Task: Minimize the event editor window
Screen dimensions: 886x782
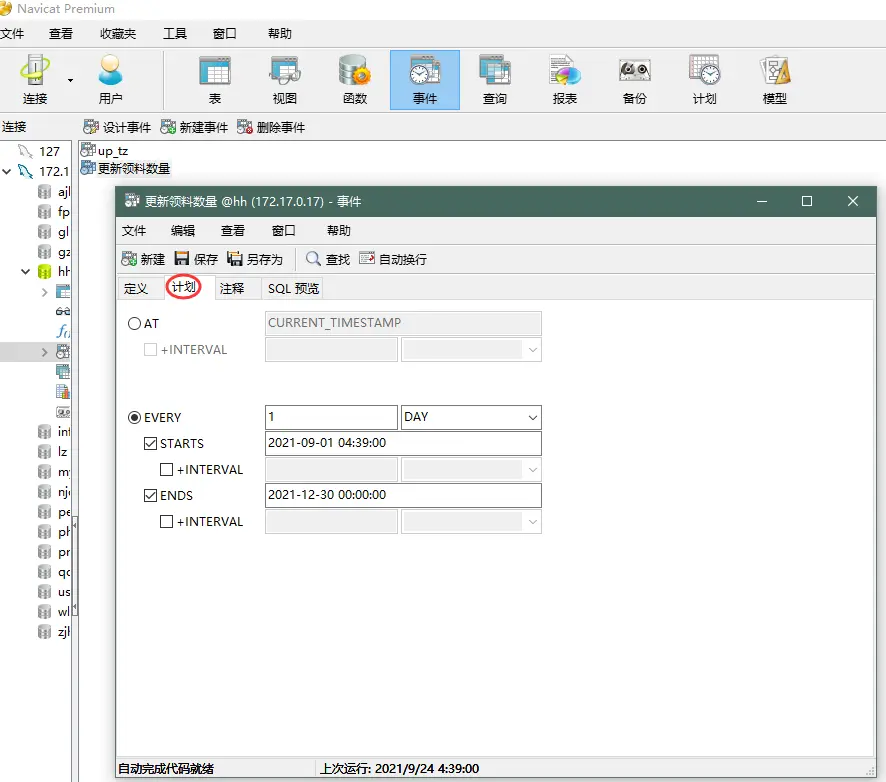Action: (x=762, y=201)
